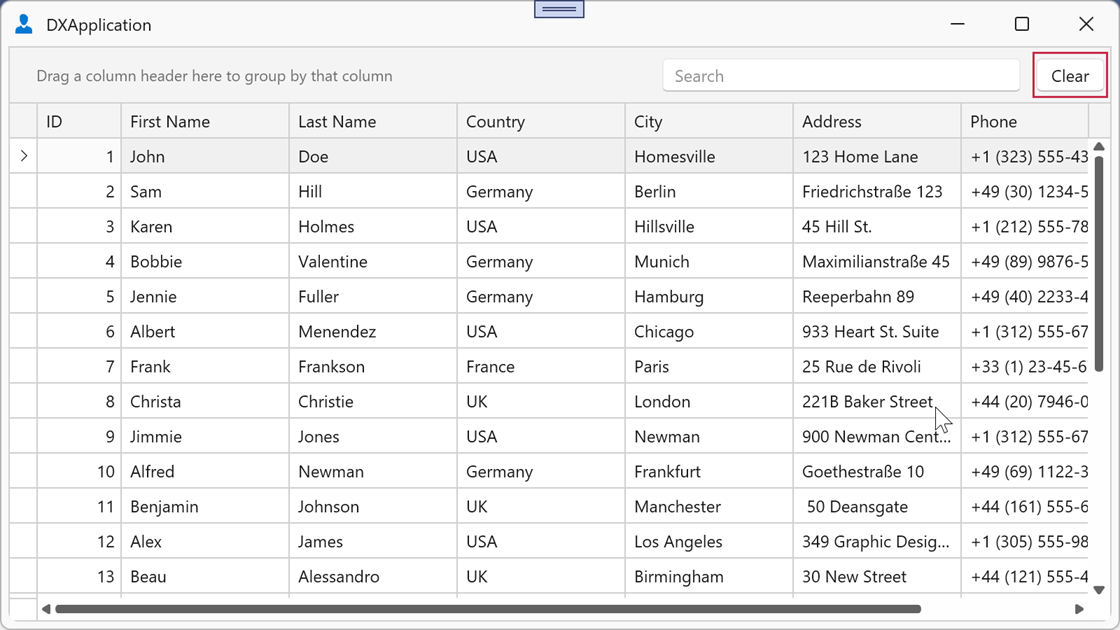Viewport: 1120px width, 630px height.
Task: Click the Address column header
Action: (x=876, y=121)
